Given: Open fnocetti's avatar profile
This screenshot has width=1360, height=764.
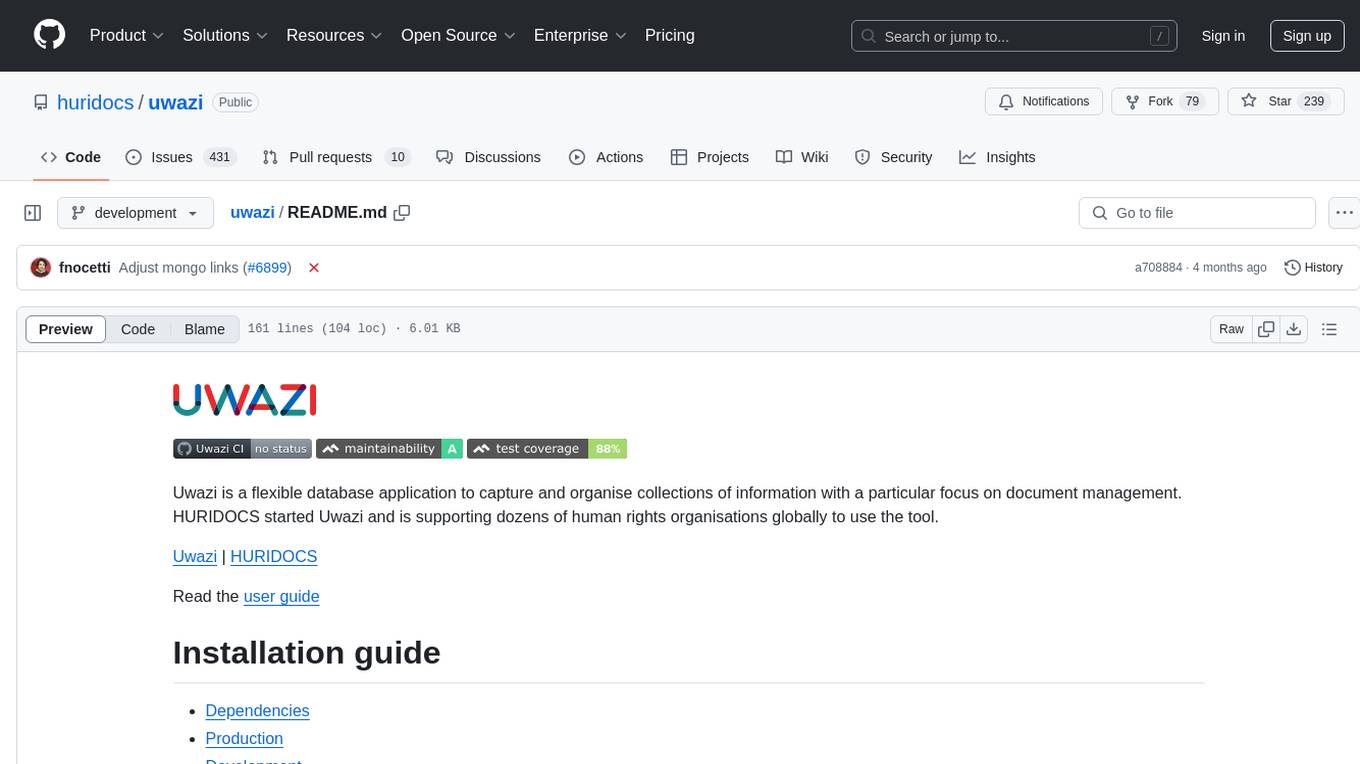Looking at the screenshot, I should 41,267.
